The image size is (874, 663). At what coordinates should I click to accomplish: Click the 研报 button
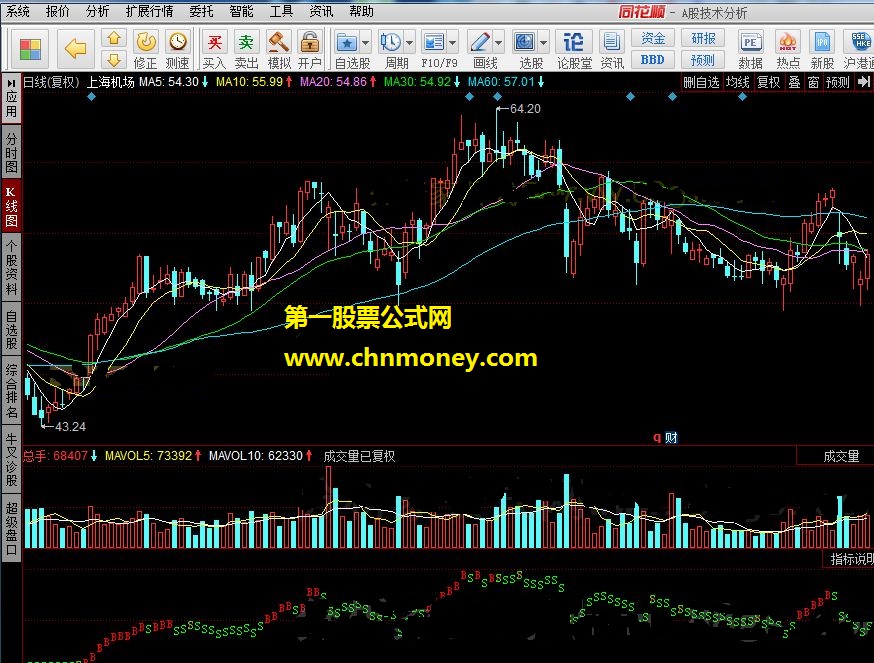703,38
